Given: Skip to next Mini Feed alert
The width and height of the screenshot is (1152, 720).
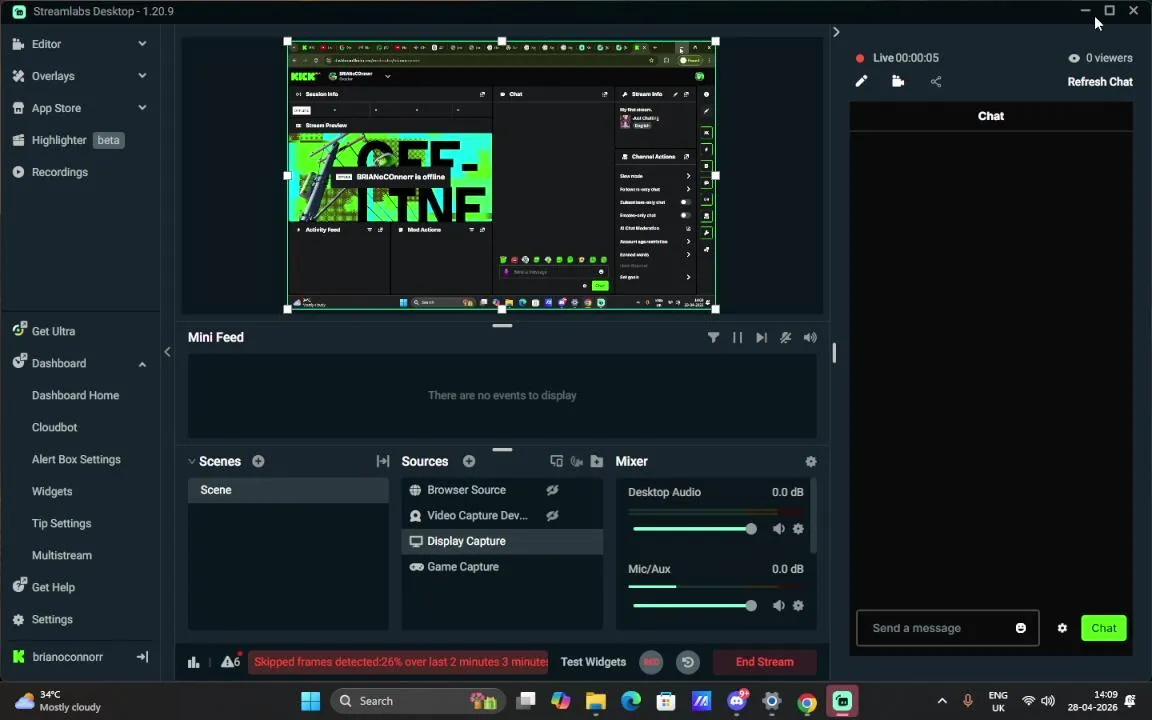Looking at the screenshot, I should click(761, 337).
